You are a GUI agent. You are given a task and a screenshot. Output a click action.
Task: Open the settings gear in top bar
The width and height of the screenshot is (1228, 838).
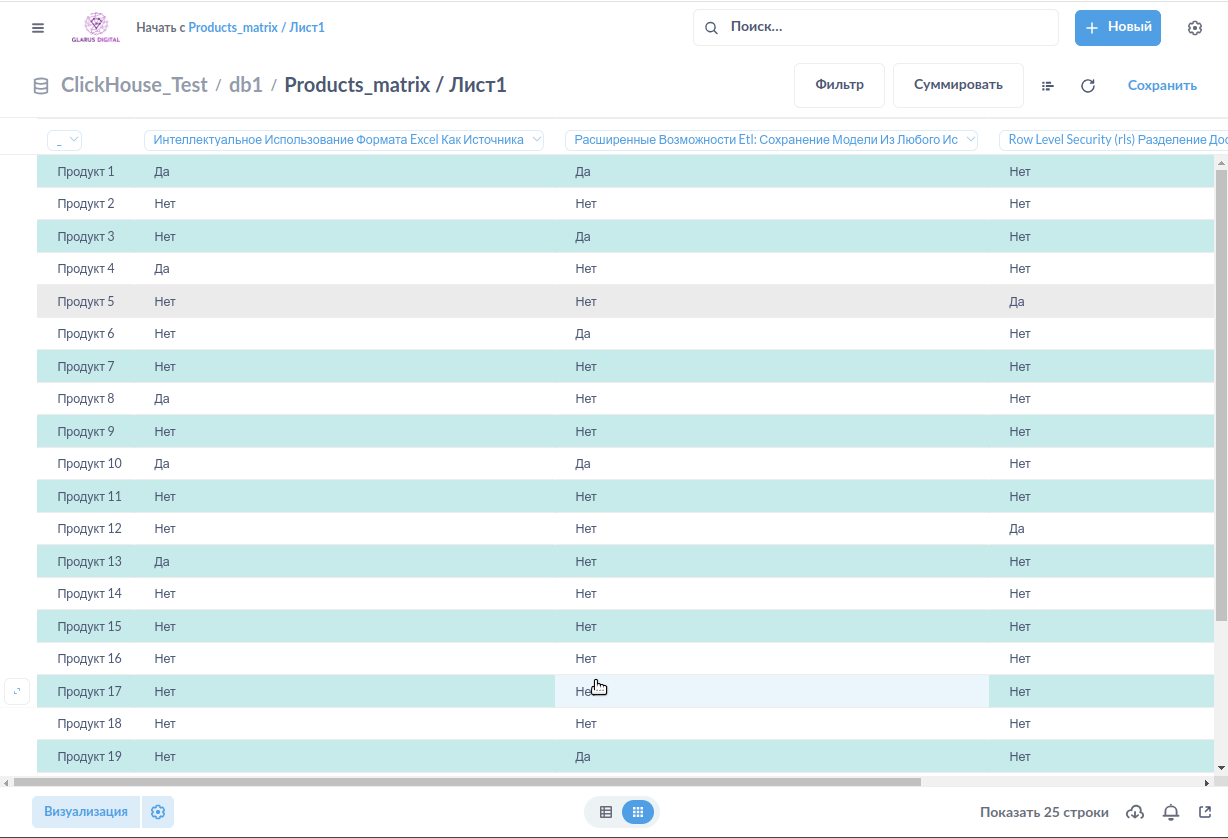click(x=1194, y=28)
